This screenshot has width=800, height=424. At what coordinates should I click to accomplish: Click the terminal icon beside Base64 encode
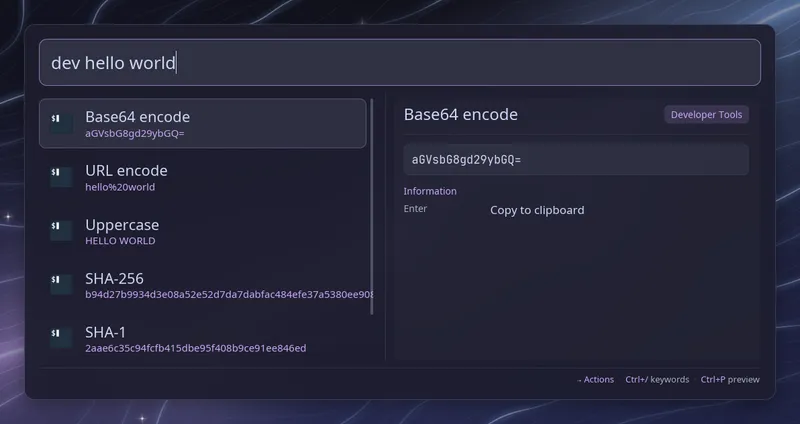click(x=61, y=123)
